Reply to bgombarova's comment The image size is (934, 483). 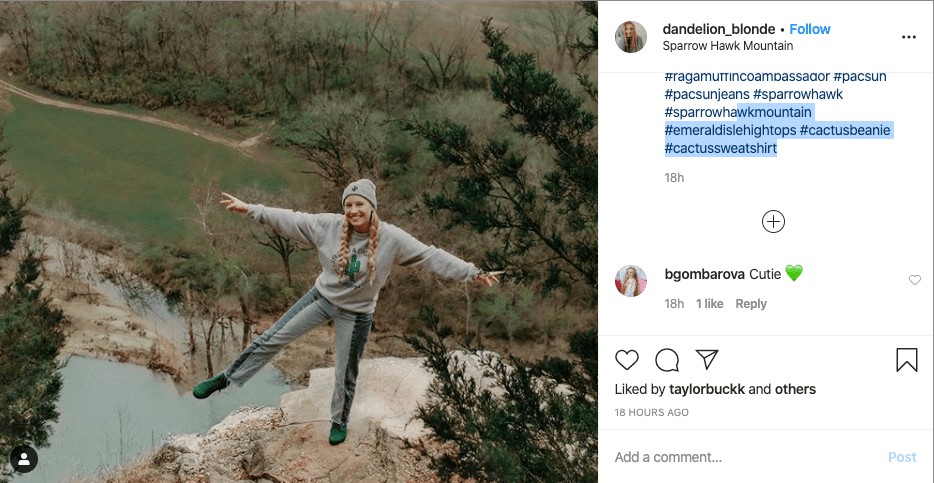pyautogui.click(x=751, y=304)
